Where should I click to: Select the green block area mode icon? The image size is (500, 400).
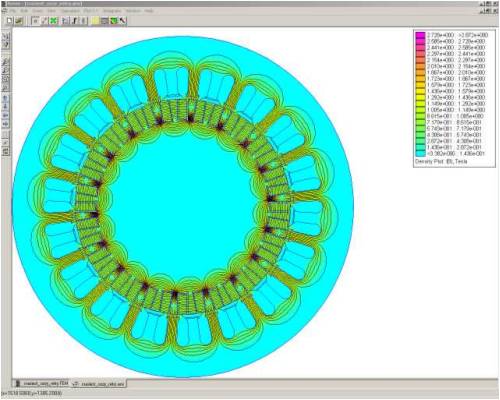point(53,21)
